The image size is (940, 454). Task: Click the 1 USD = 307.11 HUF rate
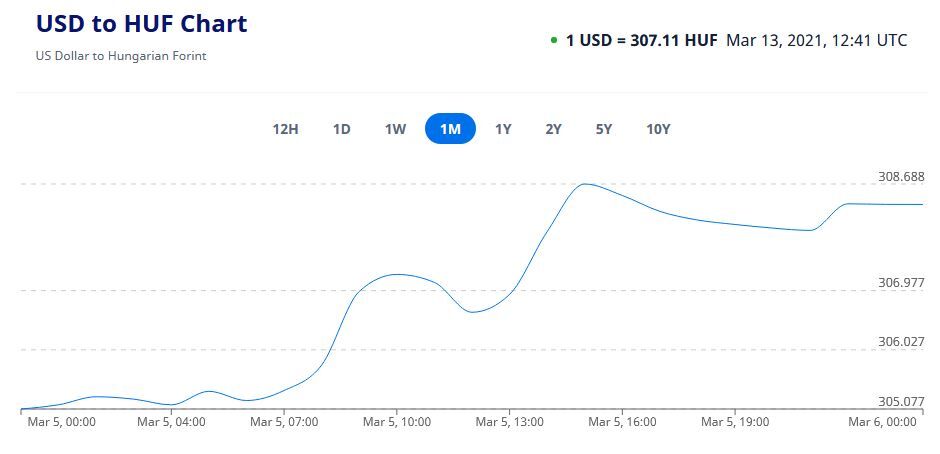641,41
